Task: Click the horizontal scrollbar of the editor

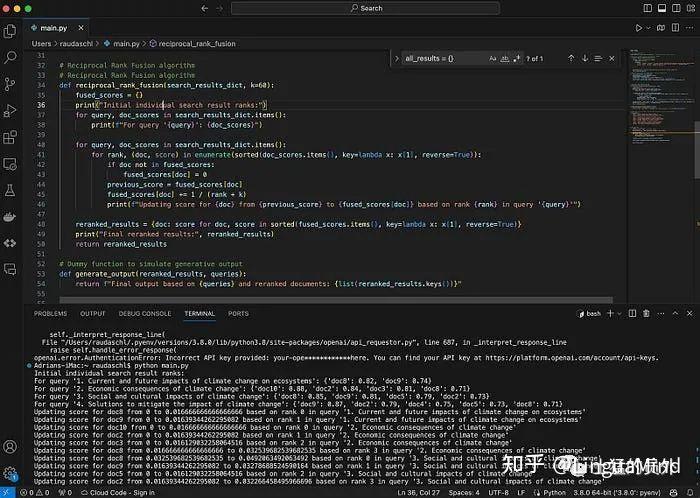Action: [336, 300]
